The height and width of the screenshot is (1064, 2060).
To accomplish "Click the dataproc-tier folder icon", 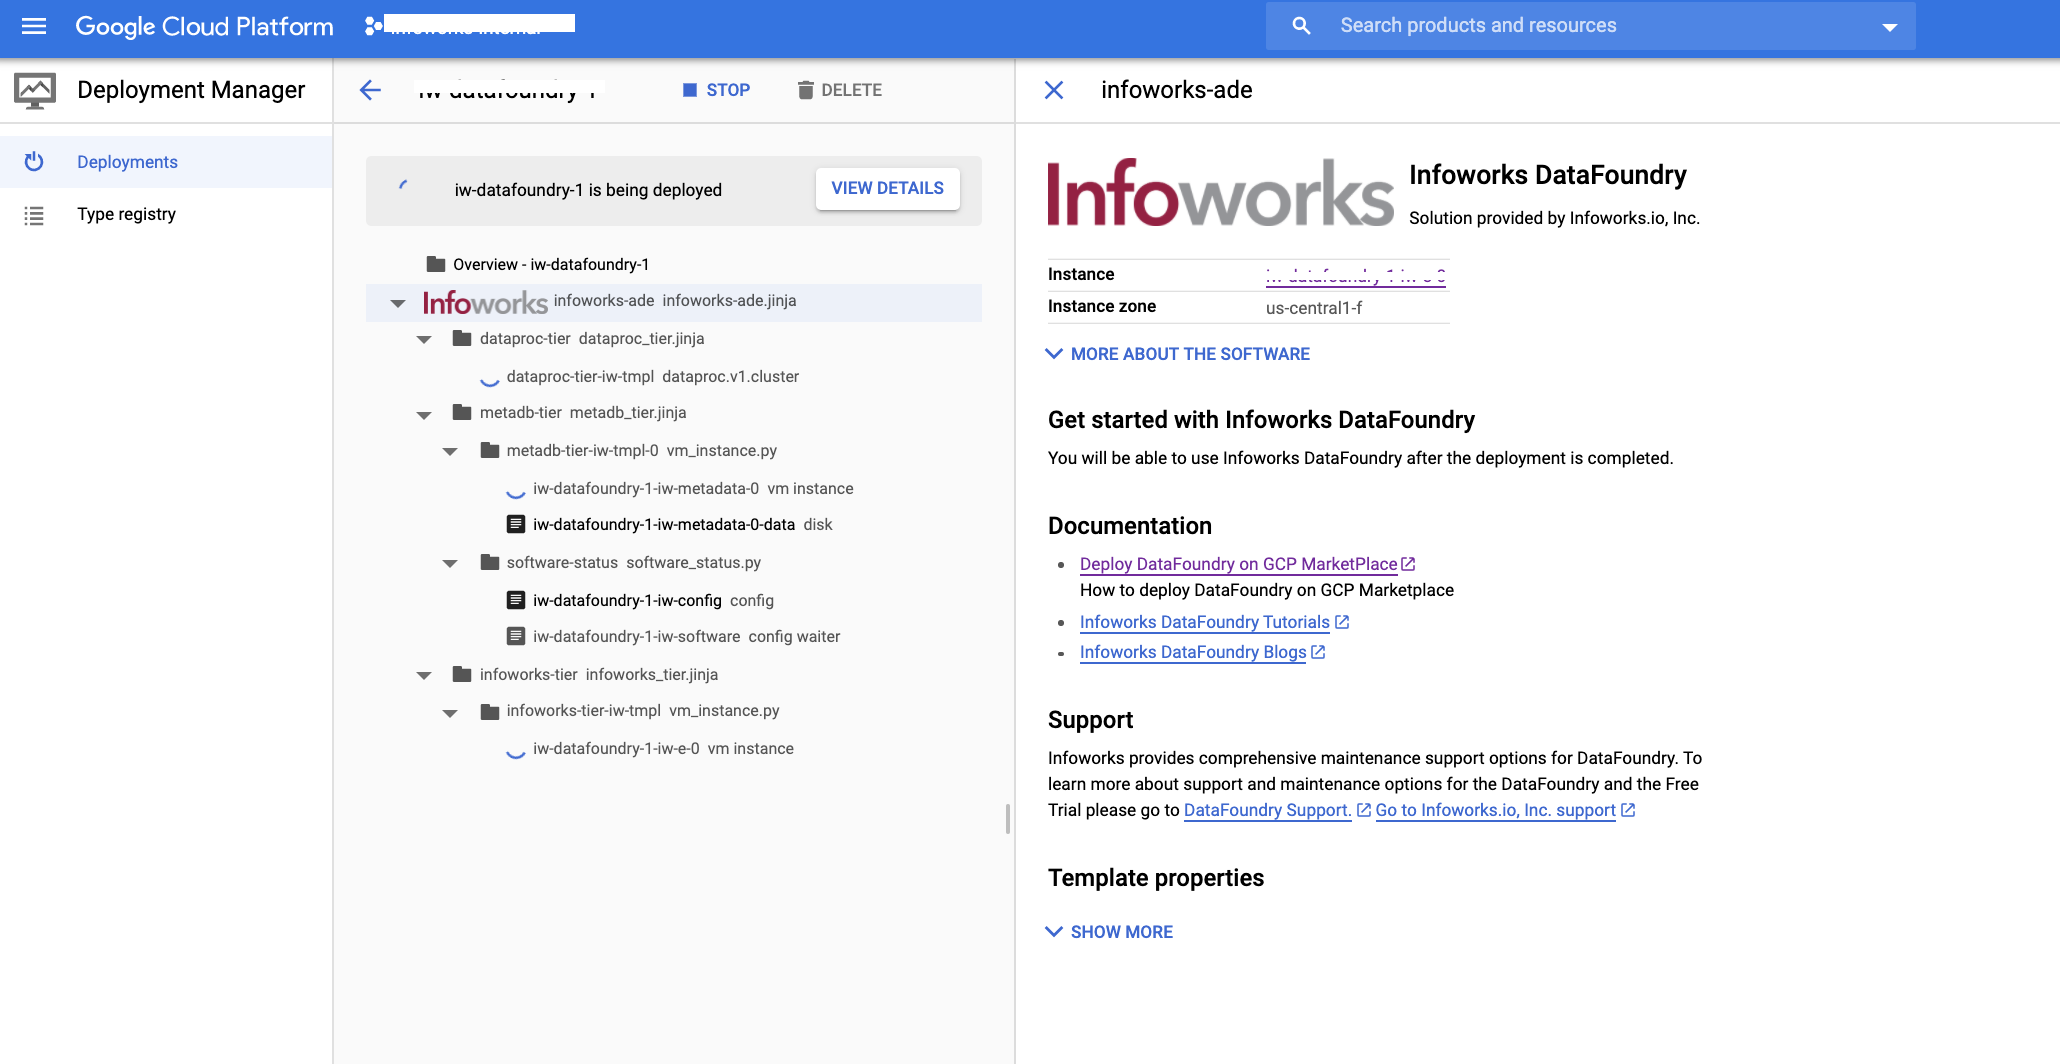I will [462, 338].
